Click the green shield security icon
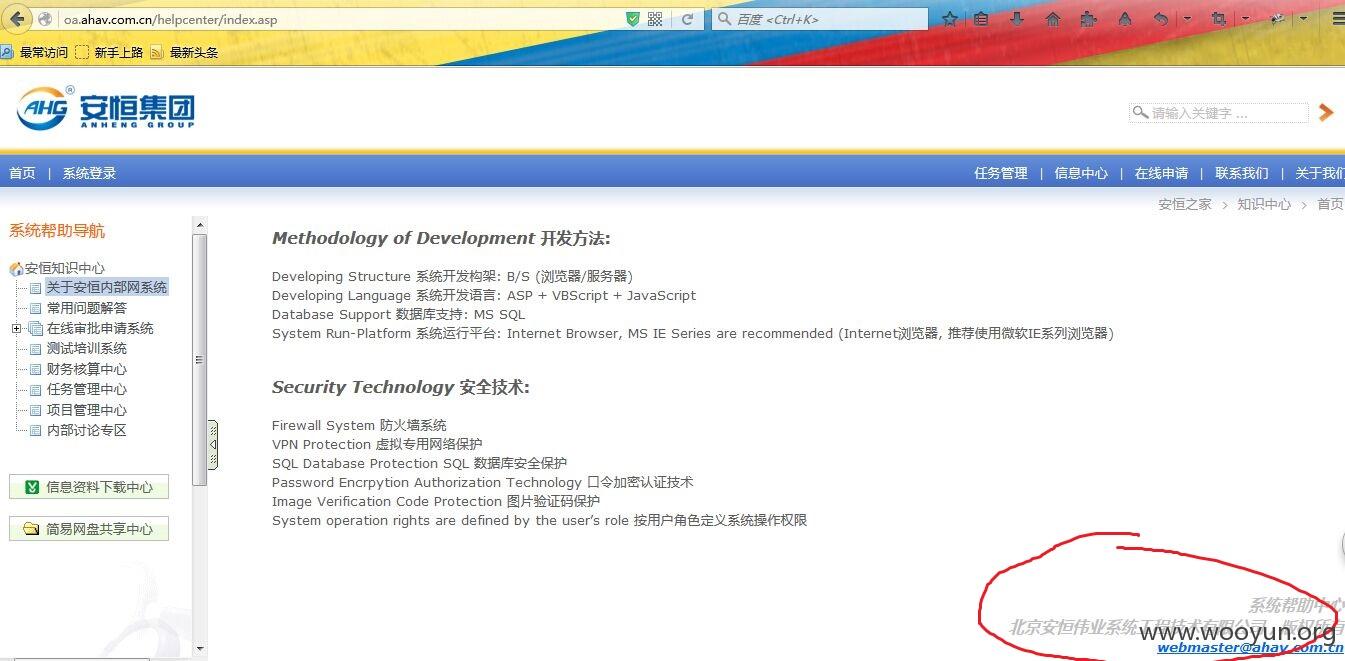The width and height of the screenshot is (1345, 661). pos(632,19)
